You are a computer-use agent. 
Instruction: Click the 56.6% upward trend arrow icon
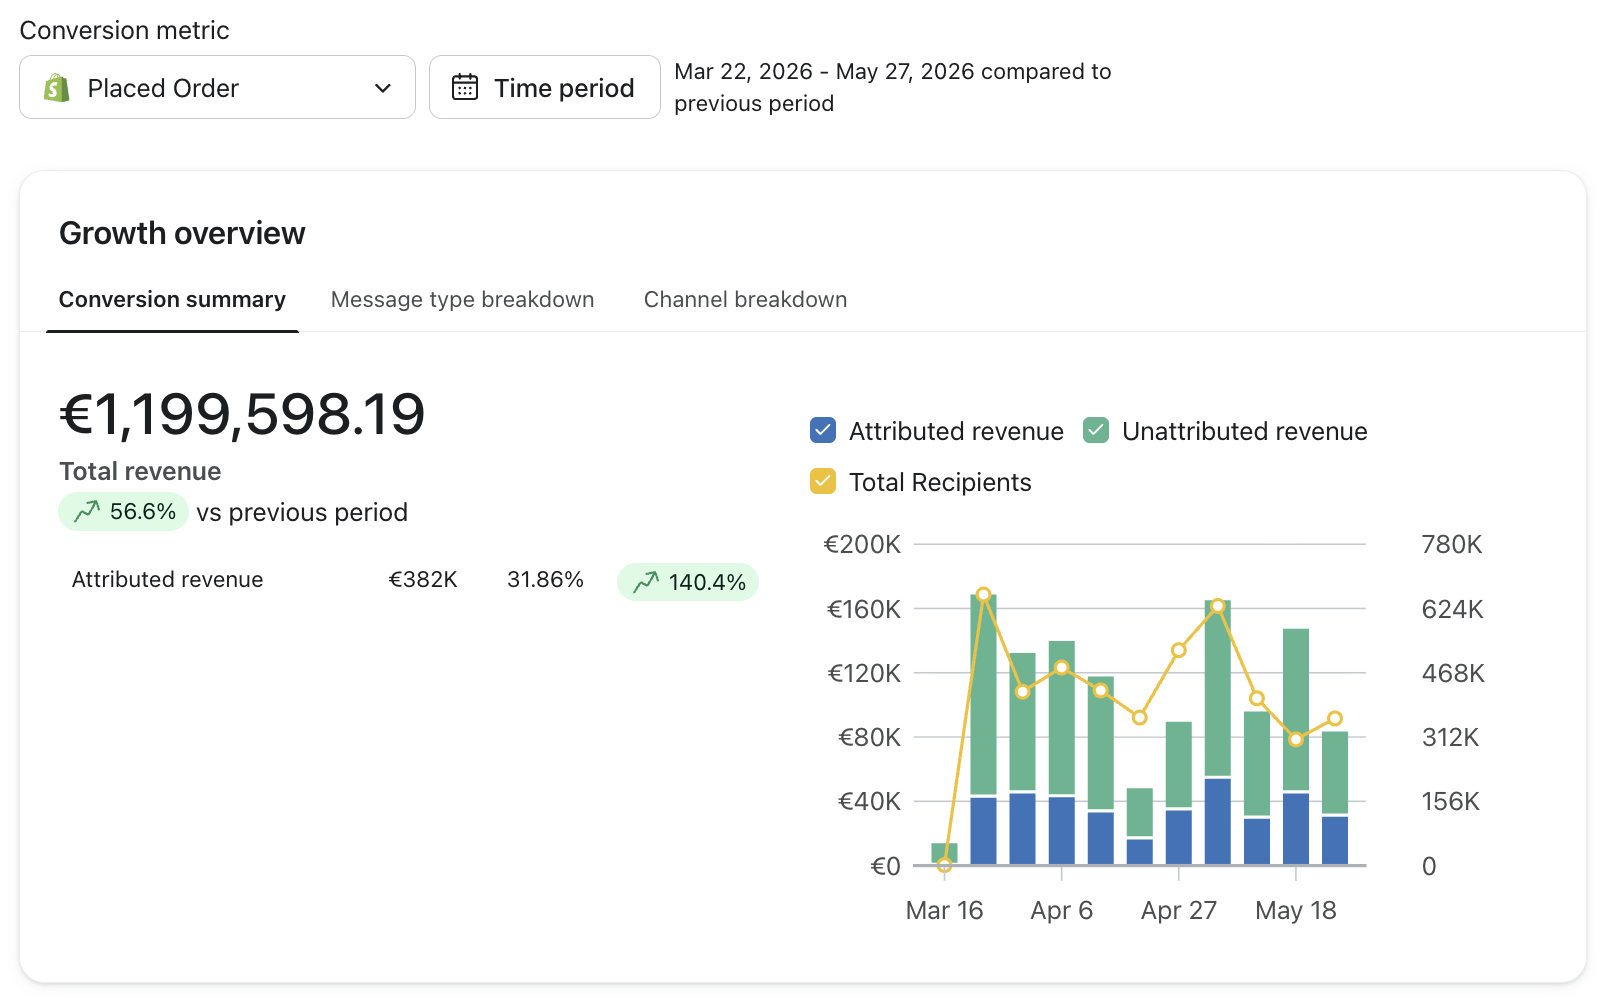tap(87, 511)
